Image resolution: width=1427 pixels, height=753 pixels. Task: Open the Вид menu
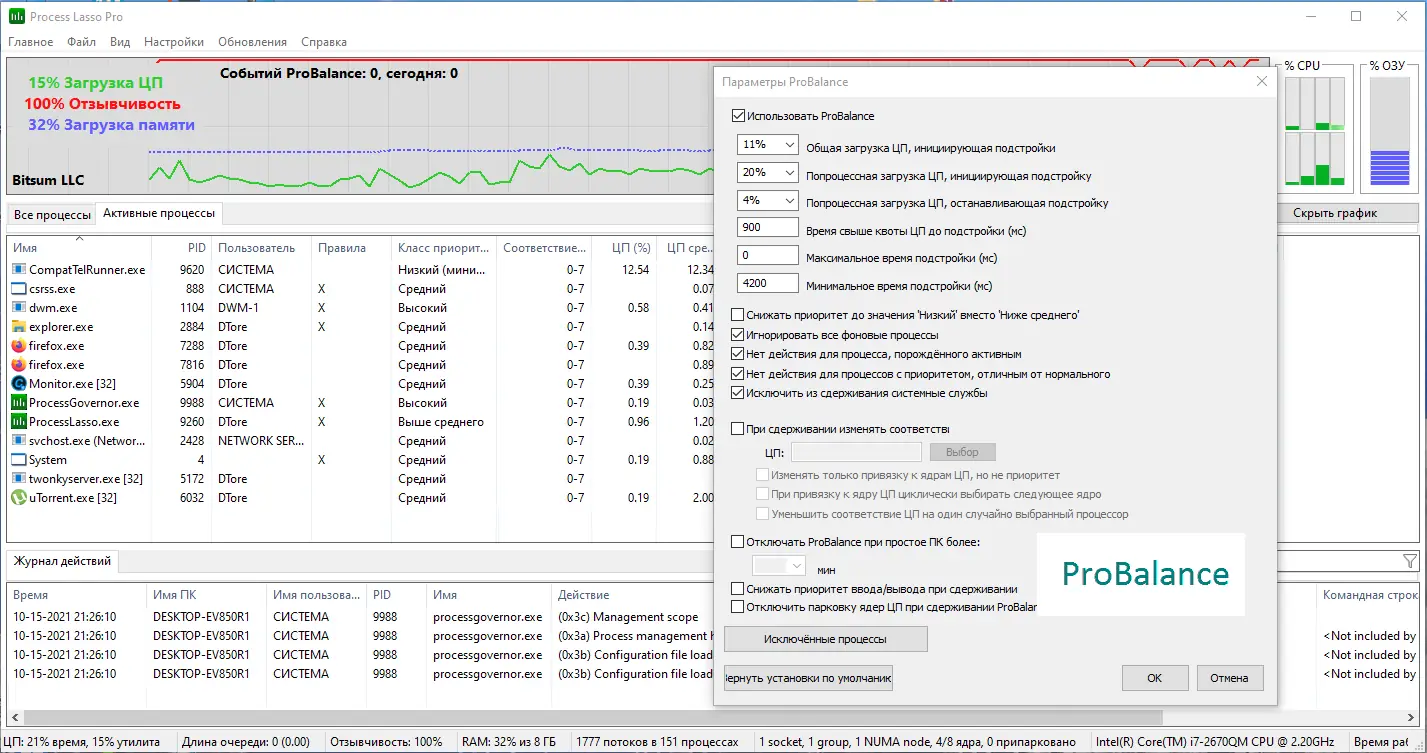120,42
